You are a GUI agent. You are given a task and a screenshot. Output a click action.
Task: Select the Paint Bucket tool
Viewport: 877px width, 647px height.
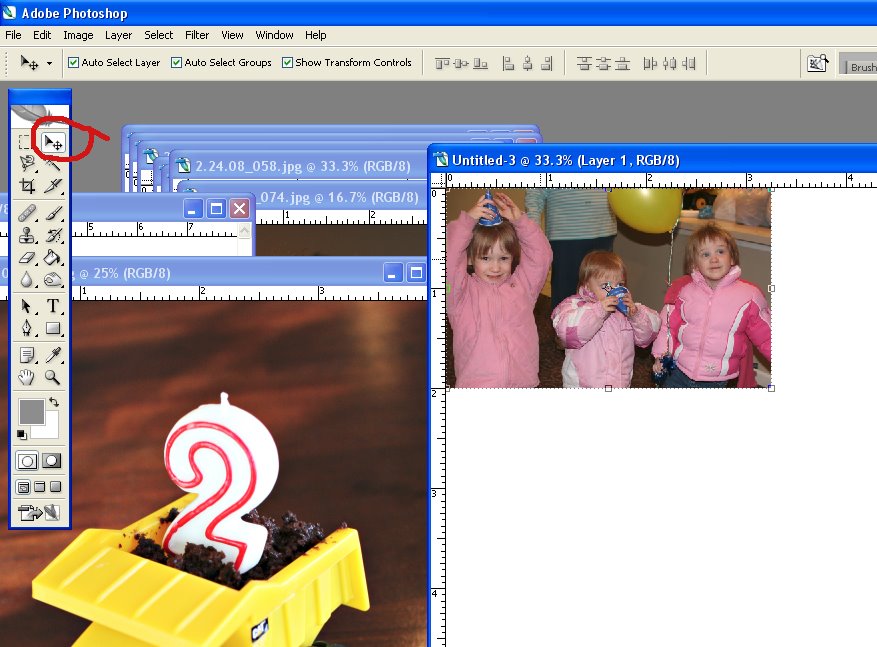[x=53, y=258]
